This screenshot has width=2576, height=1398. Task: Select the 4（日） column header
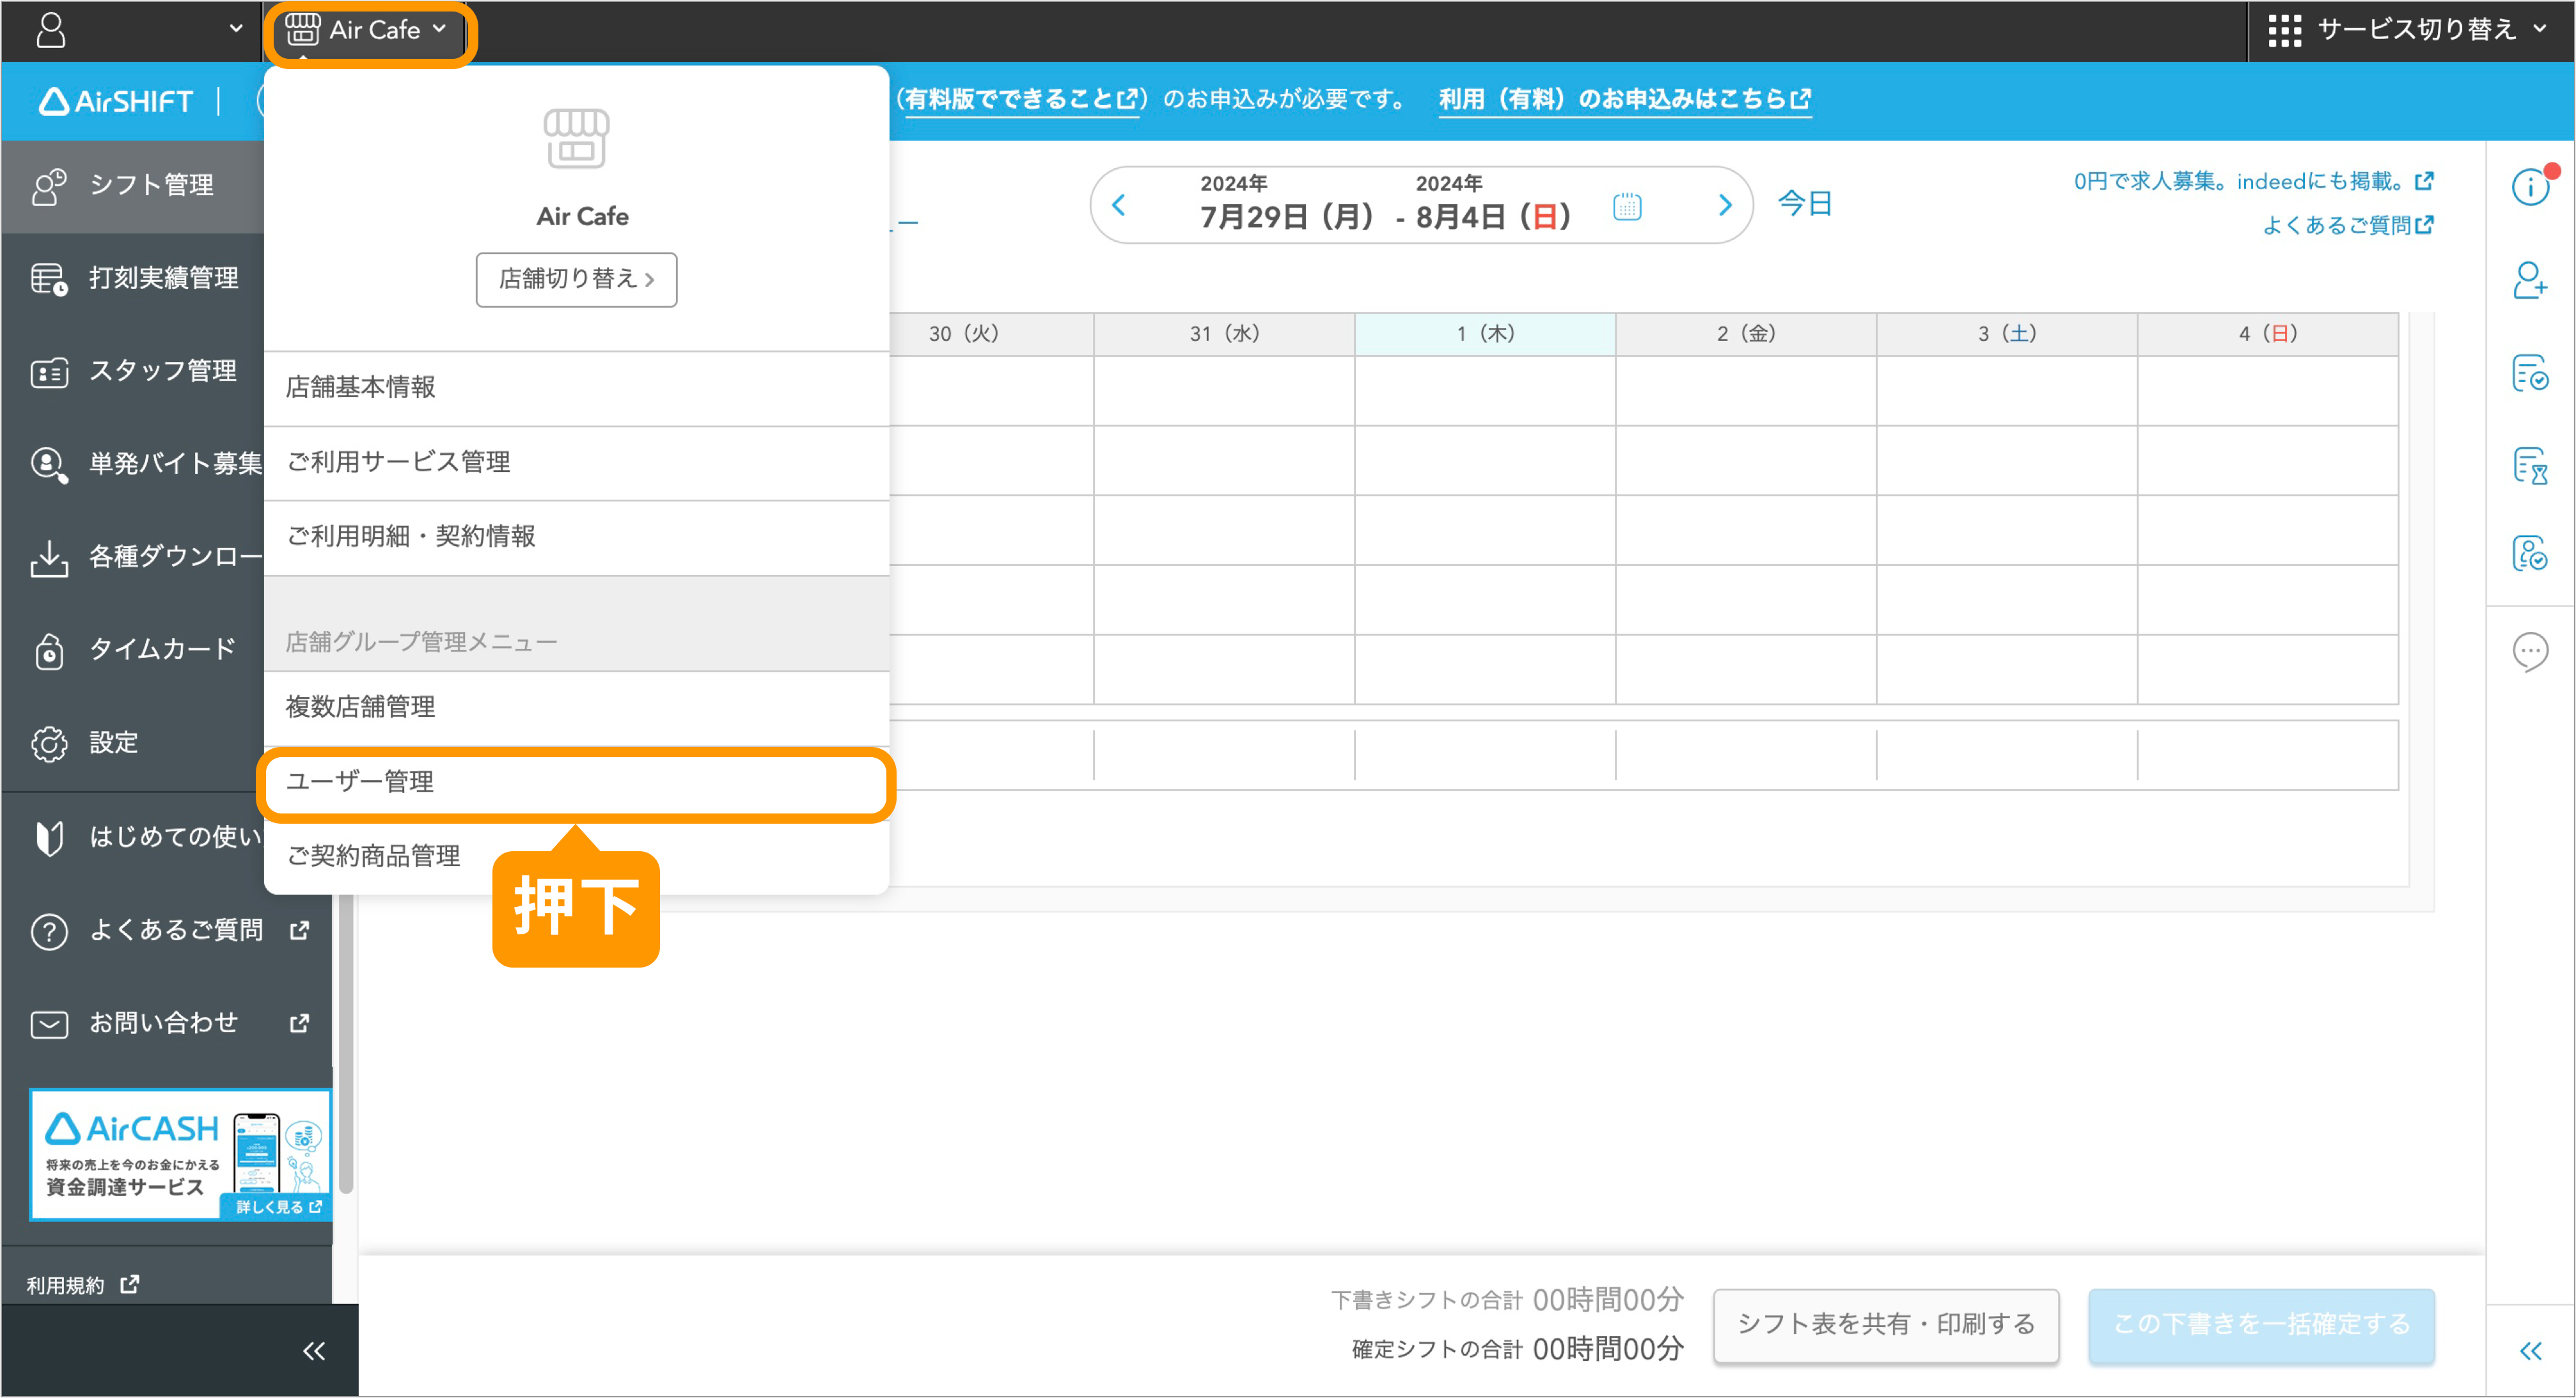pos(2268,334)
